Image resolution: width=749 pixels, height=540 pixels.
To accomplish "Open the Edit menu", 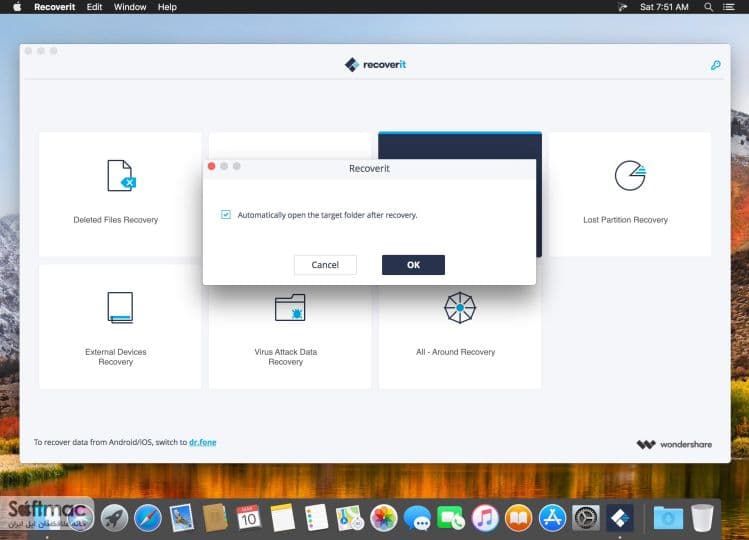I will (94, 7).
